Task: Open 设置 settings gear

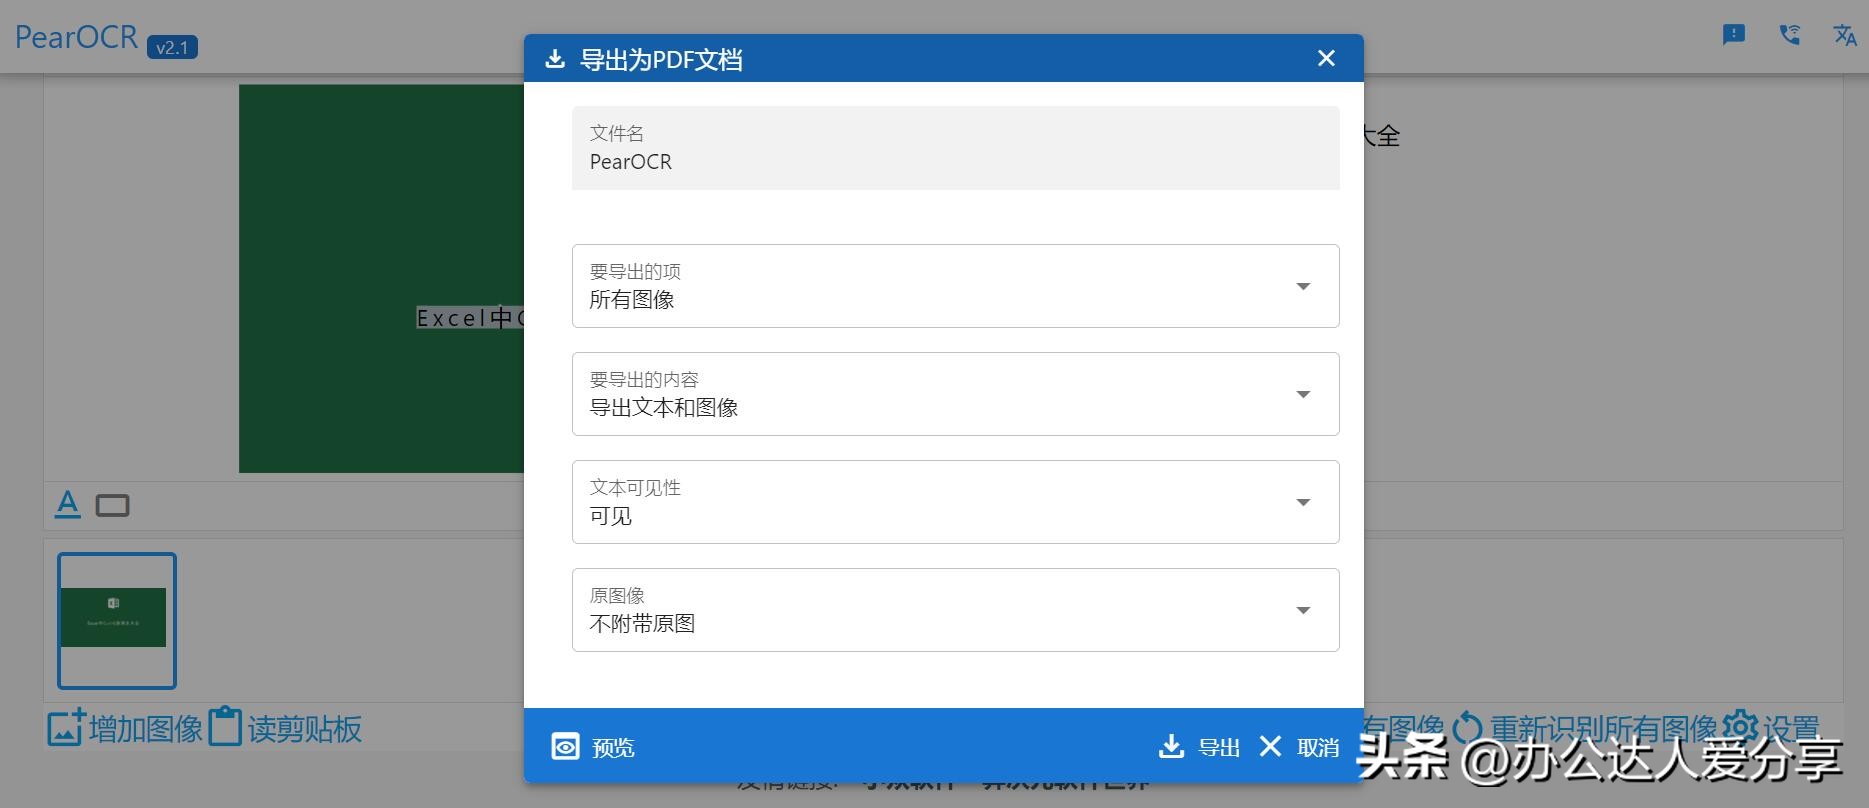Action: coord(1772,728)
